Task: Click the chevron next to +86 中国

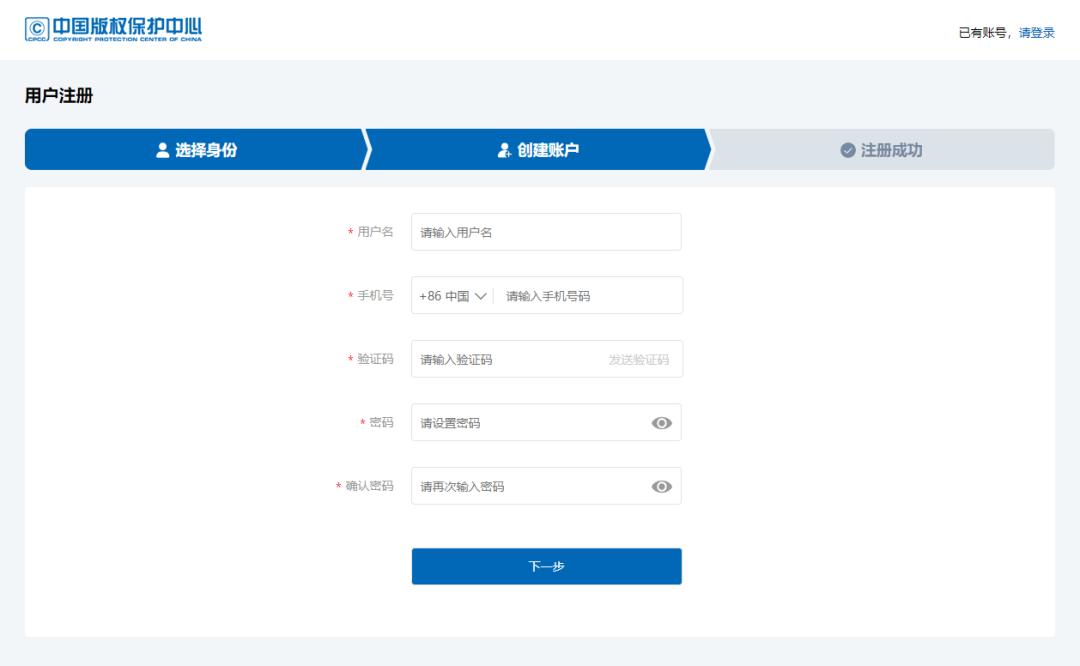Action: 479,295
